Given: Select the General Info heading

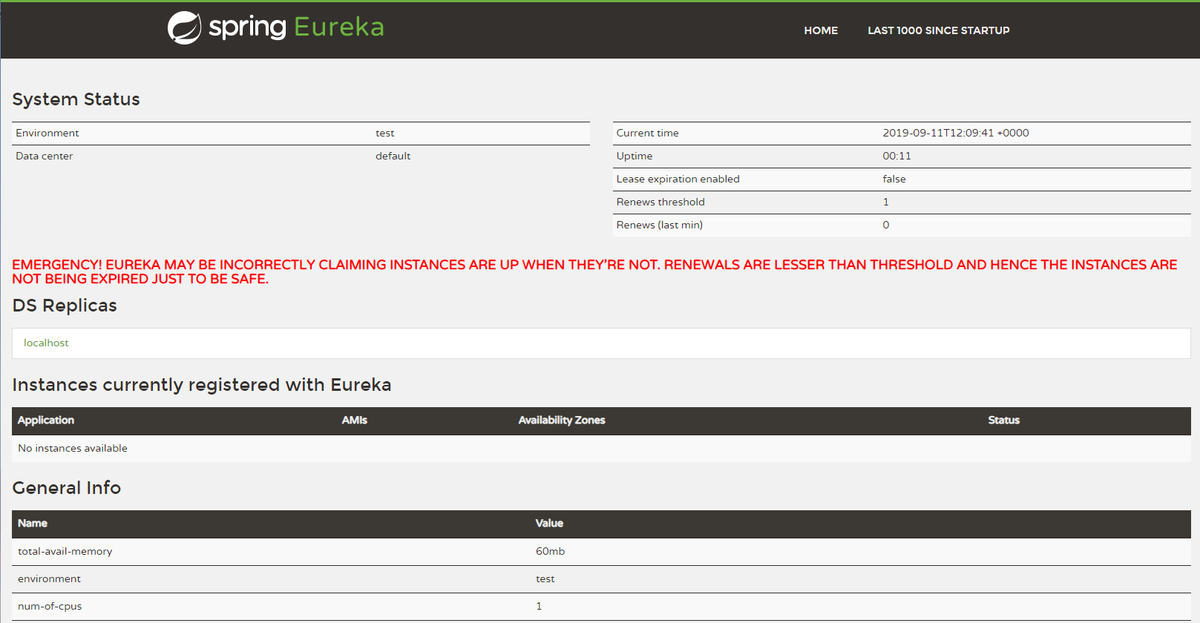Looking at the screenshot, I should pyautogui.click(x=66, y=488).
